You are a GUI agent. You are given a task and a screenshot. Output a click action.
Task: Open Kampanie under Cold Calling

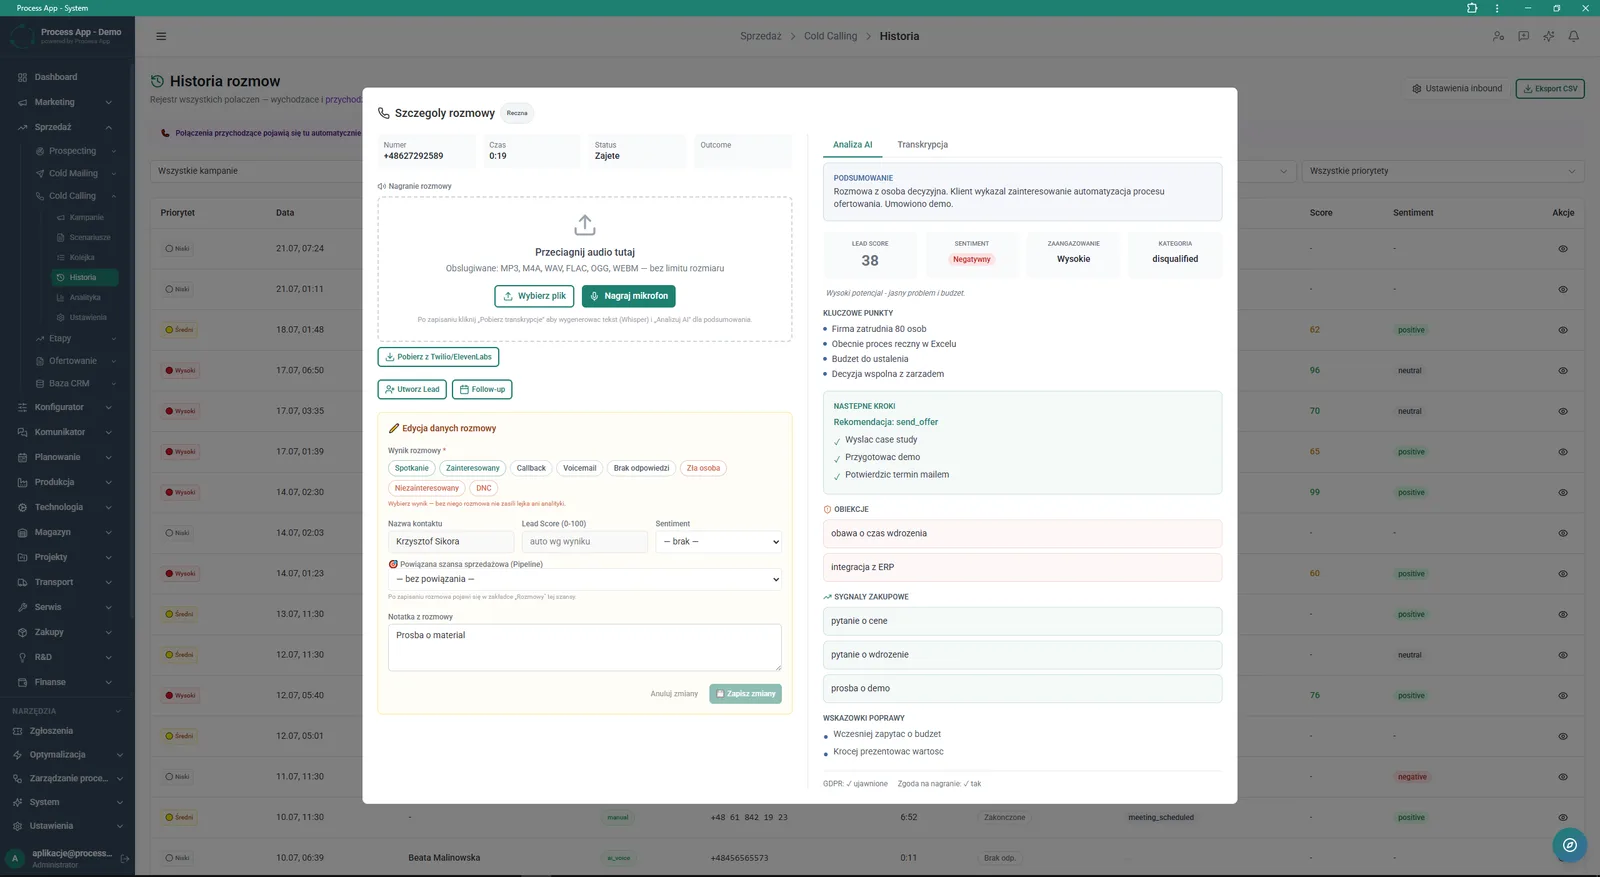click(x=86, y=217)
